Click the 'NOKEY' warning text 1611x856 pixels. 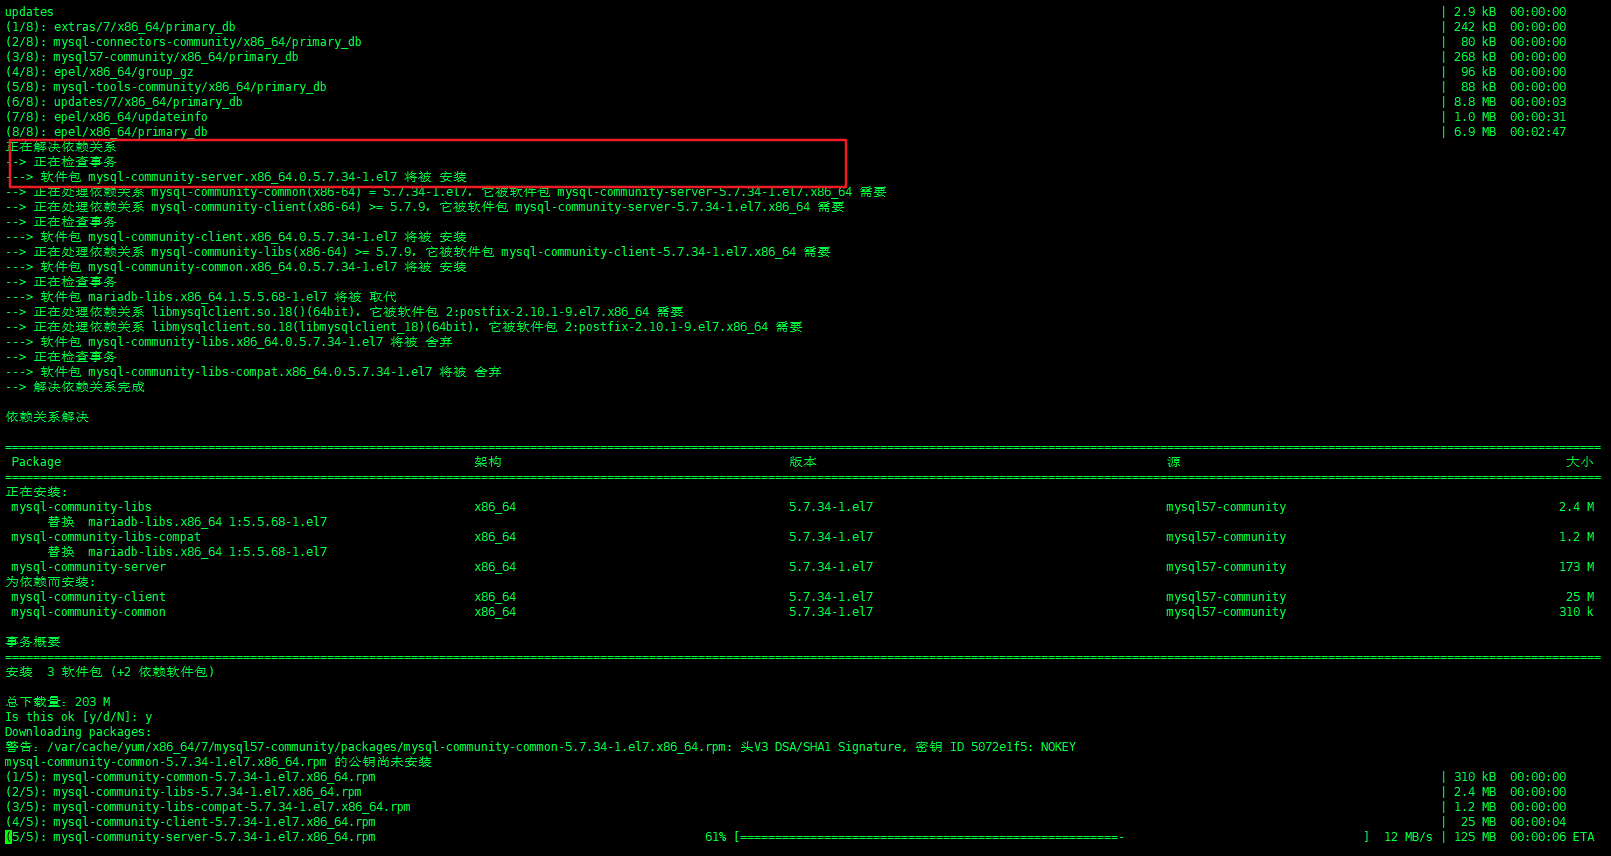pos(1058,747)
